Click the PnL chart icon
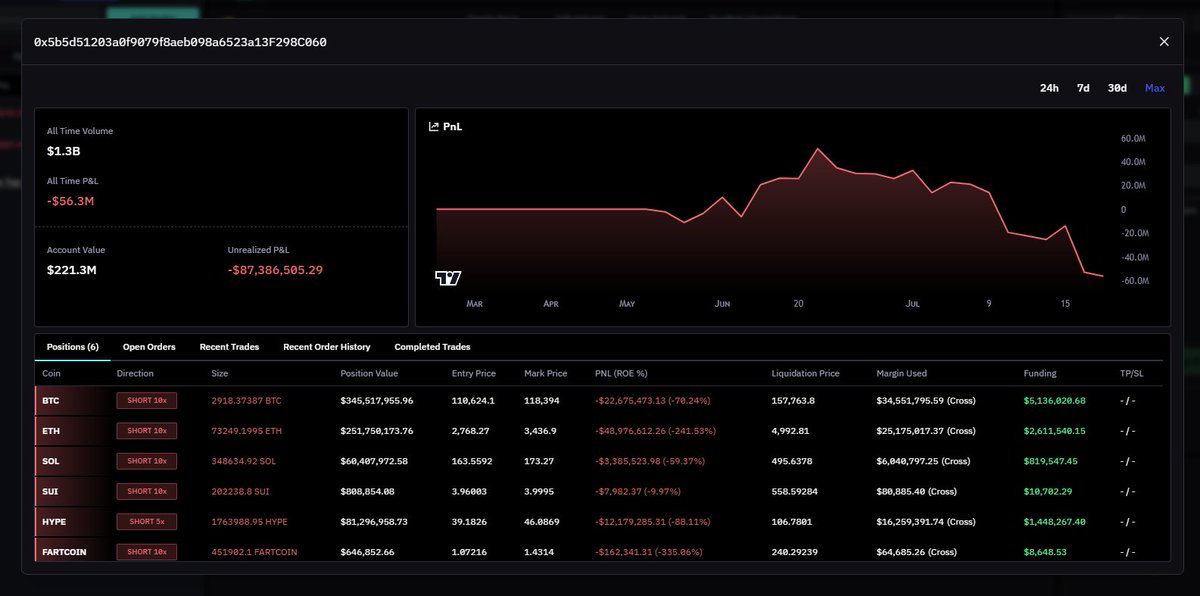This screenshot has height=596, width=1200. (434, 127)
